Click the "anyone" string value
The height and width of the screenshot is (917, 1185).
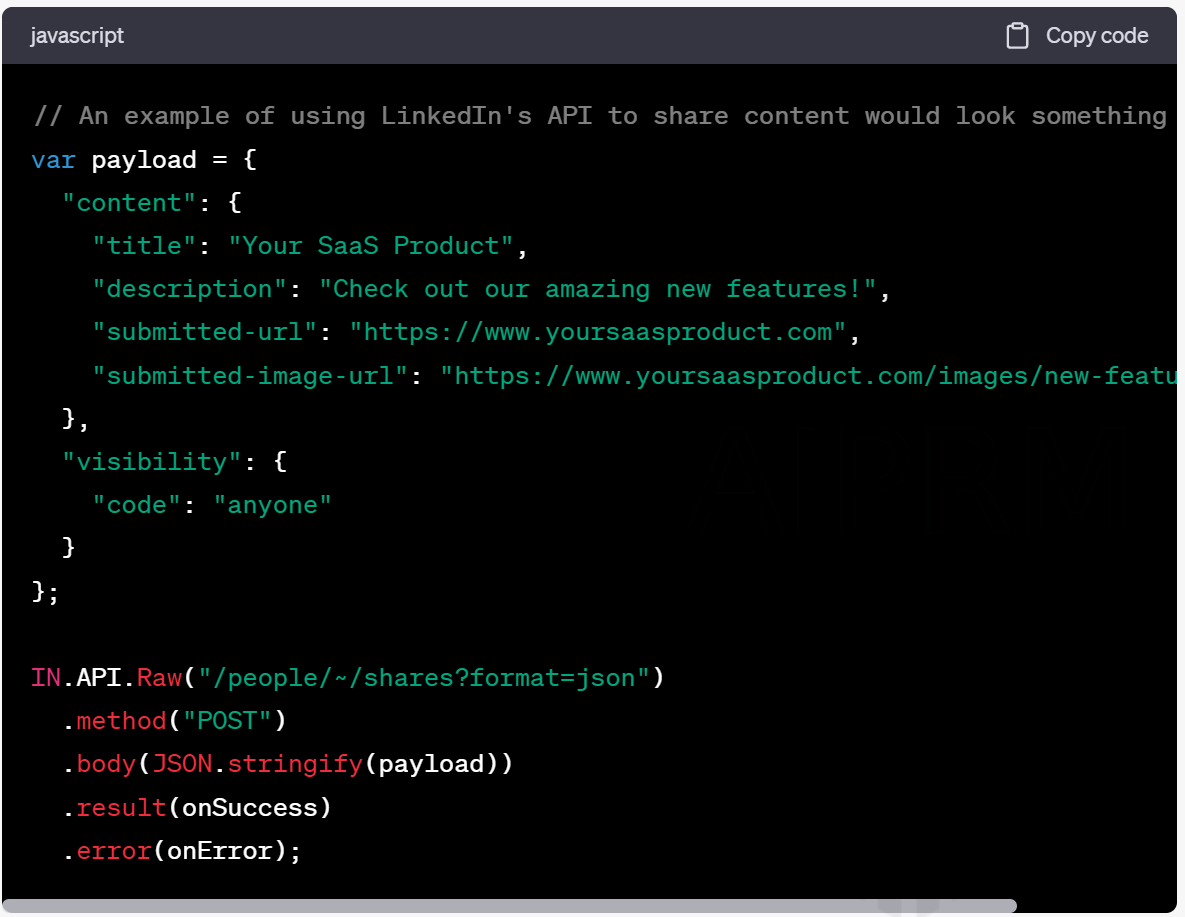coord(272,505)
